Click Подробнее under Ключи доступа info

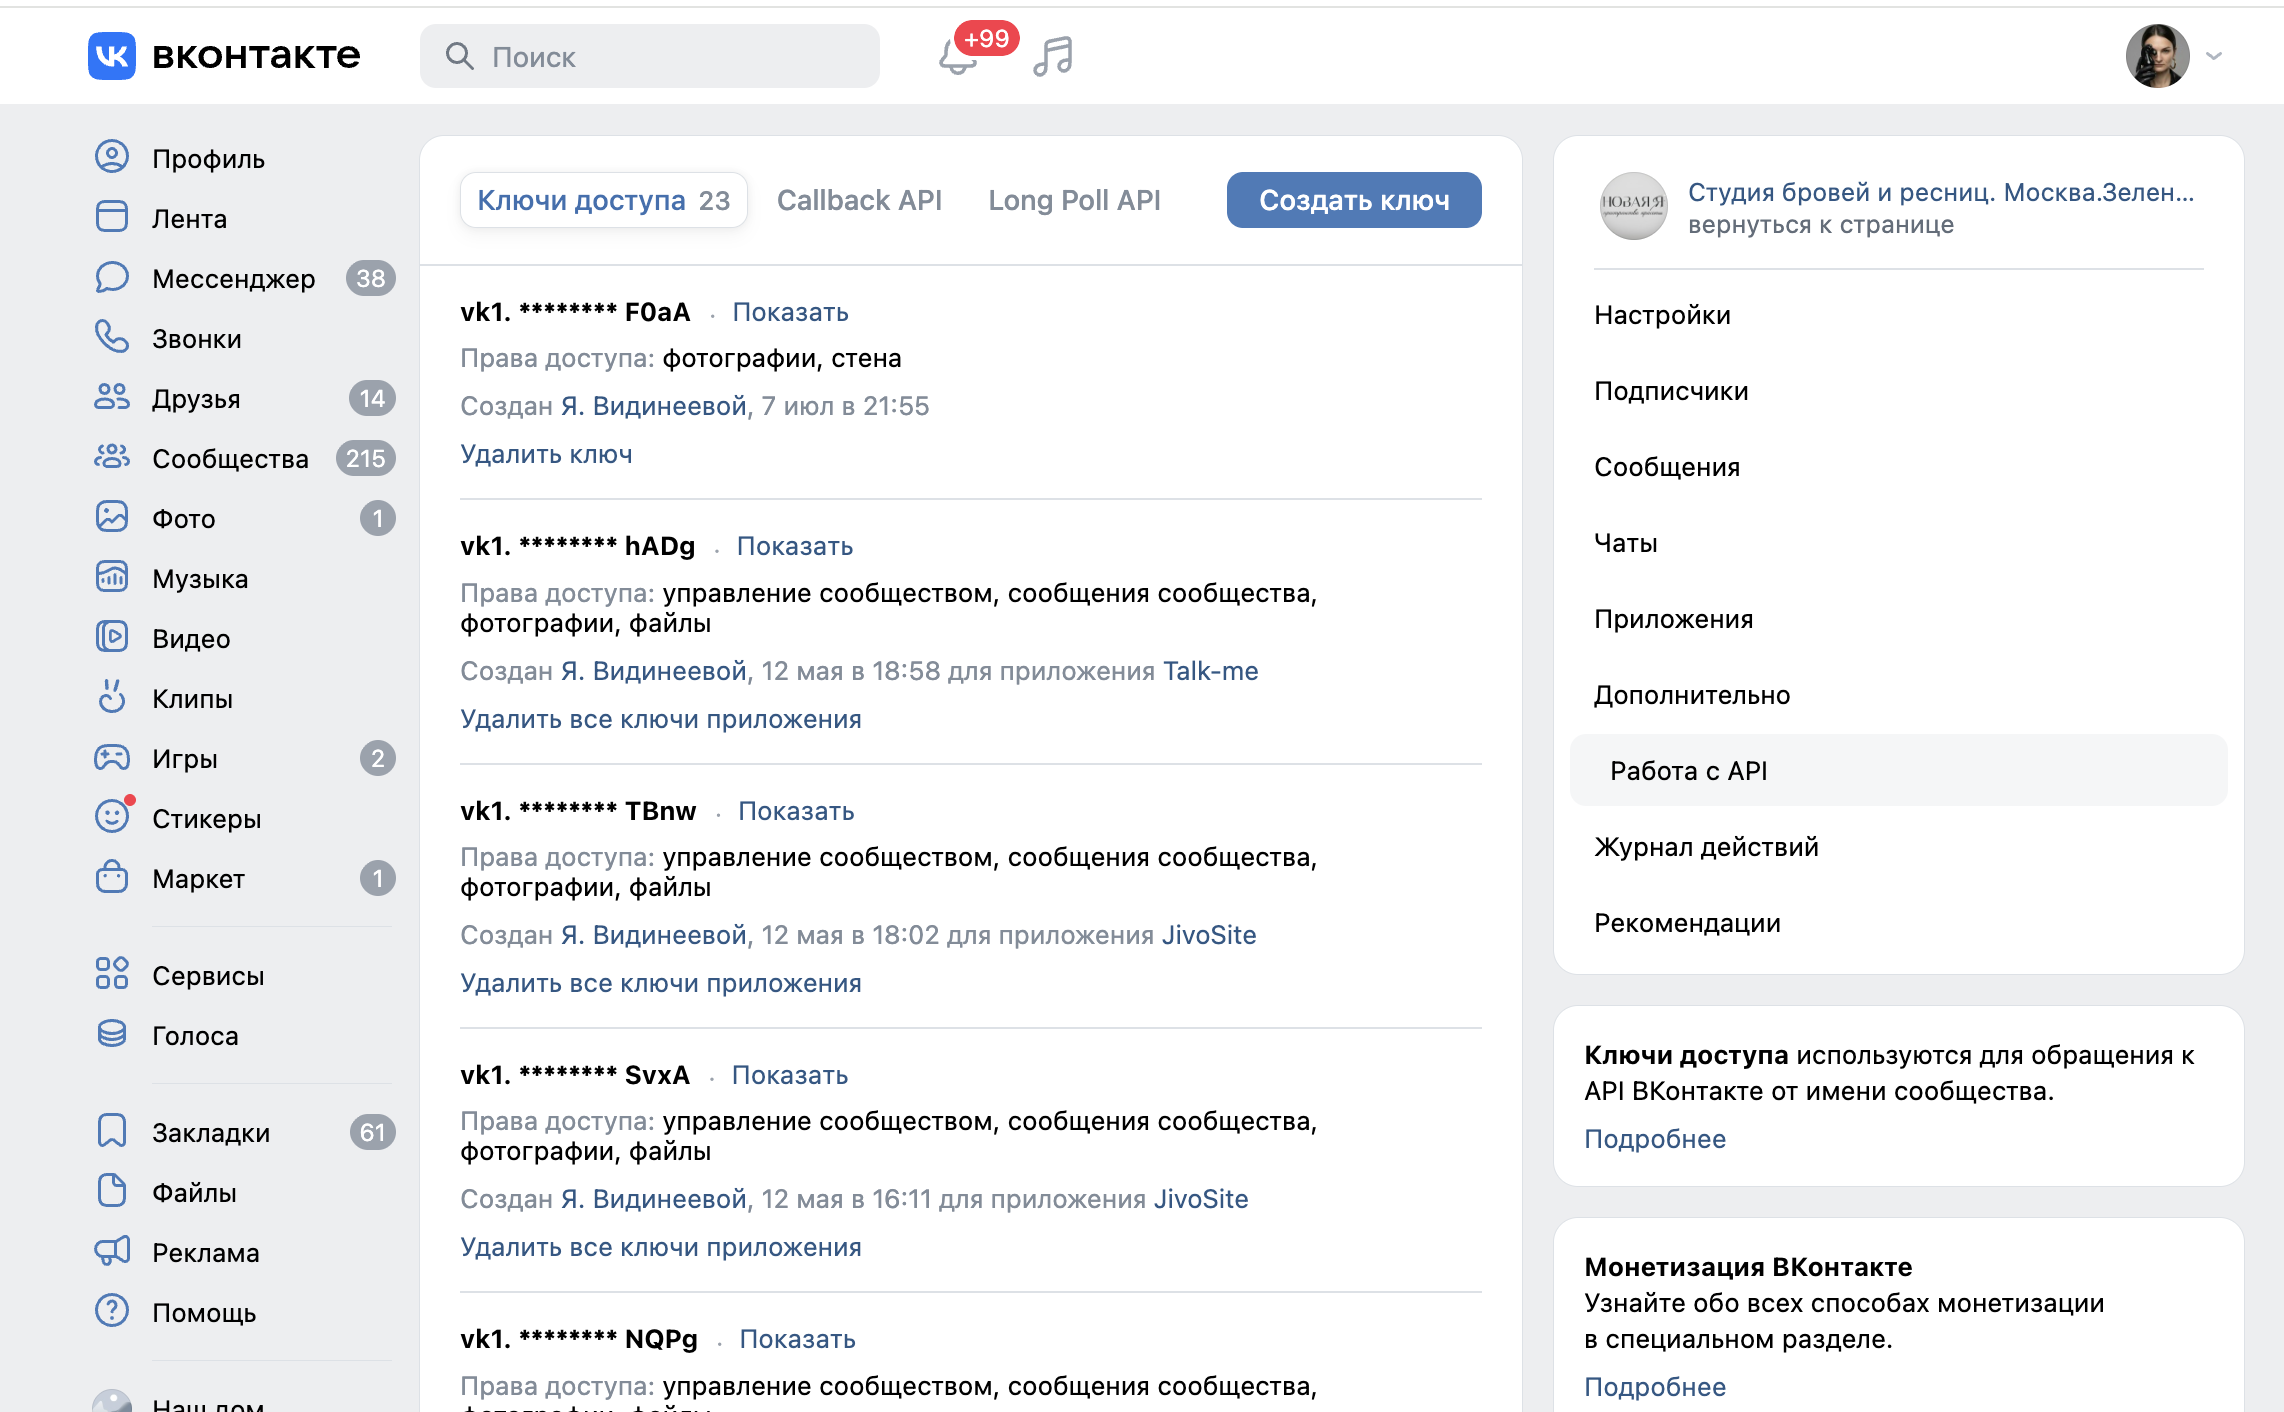[x=1655, y=1139]
